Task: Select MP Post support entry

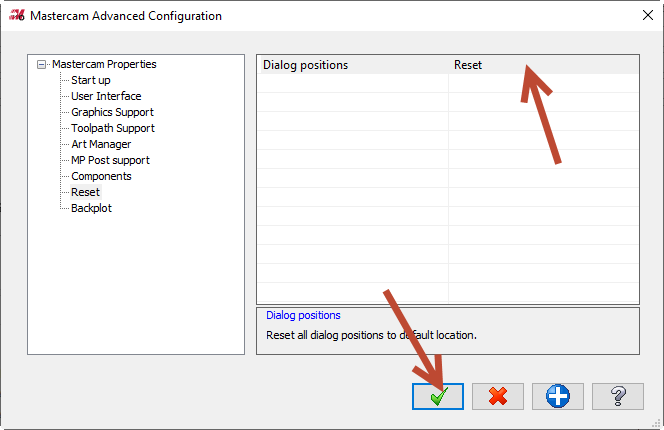Action: tap(110, 160)
